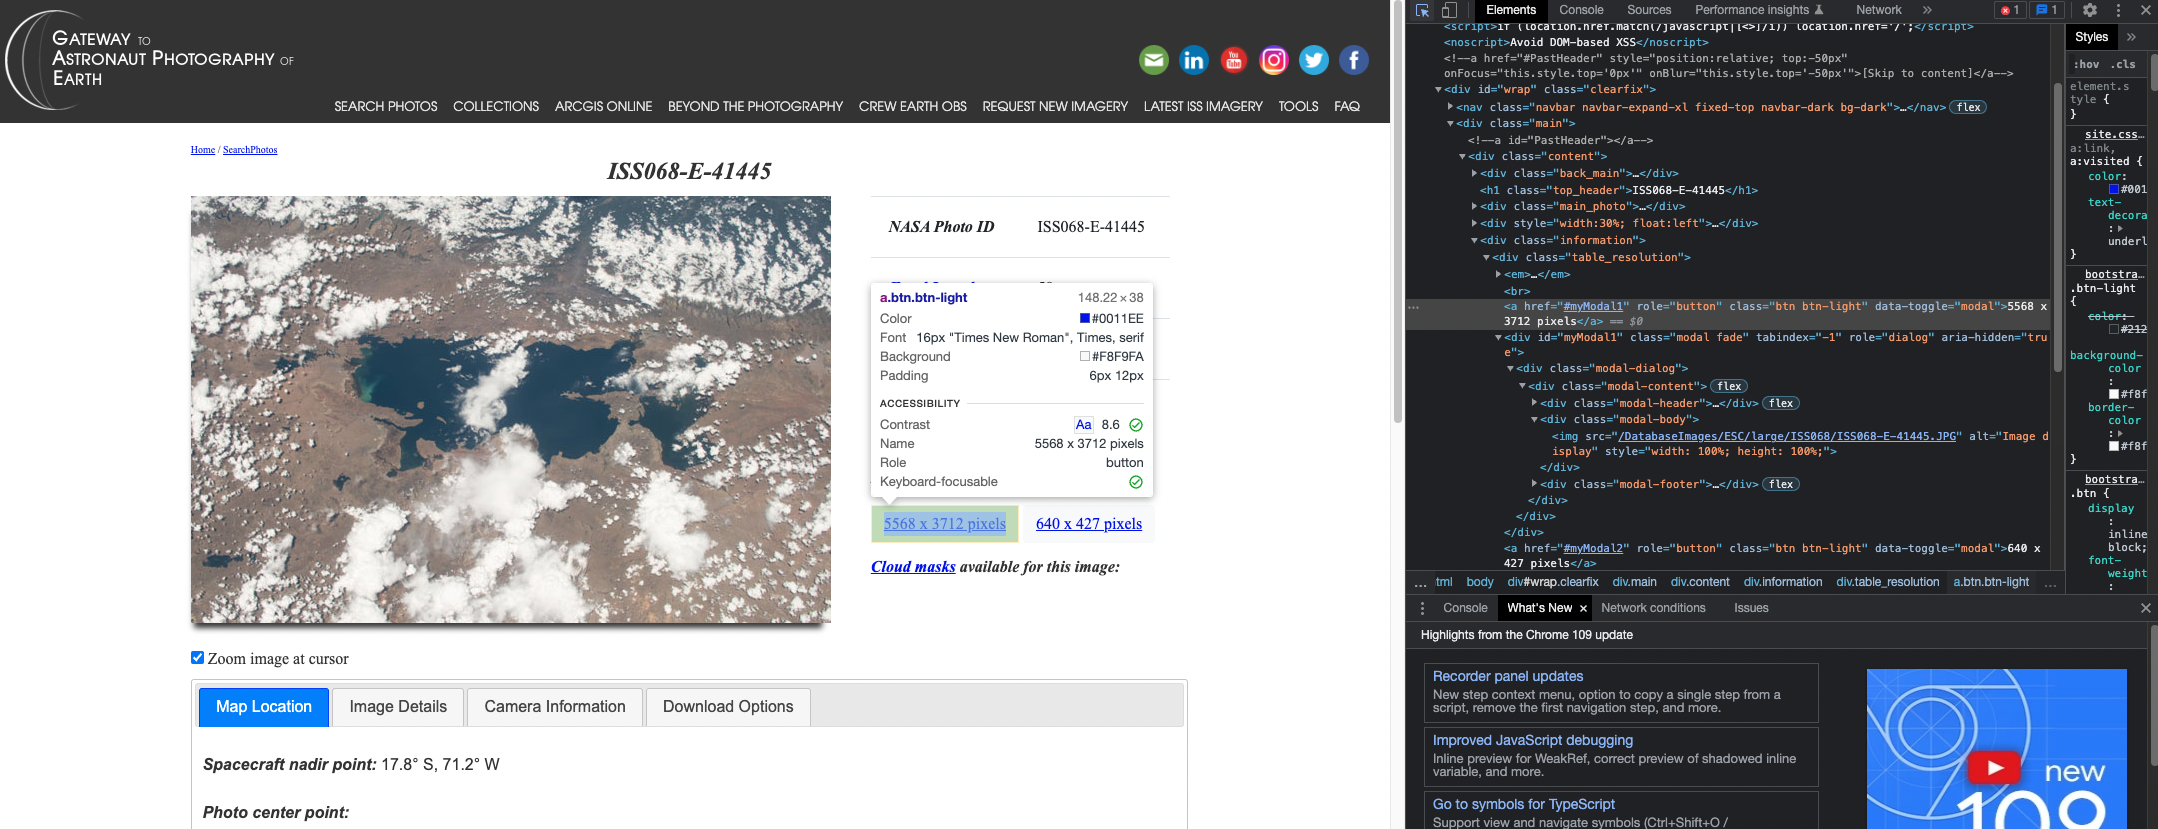Open the YouTube icon in the site header

(x=1234, y=60)
